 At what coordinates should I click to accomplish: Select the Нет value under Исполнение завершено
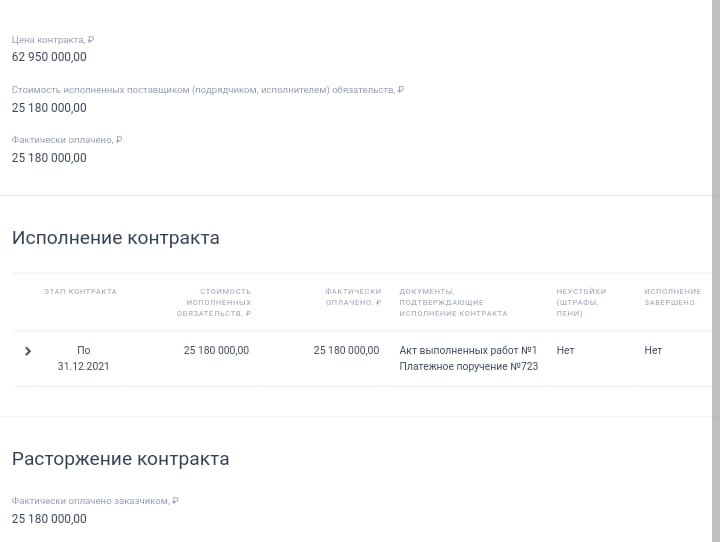[653, 350]
